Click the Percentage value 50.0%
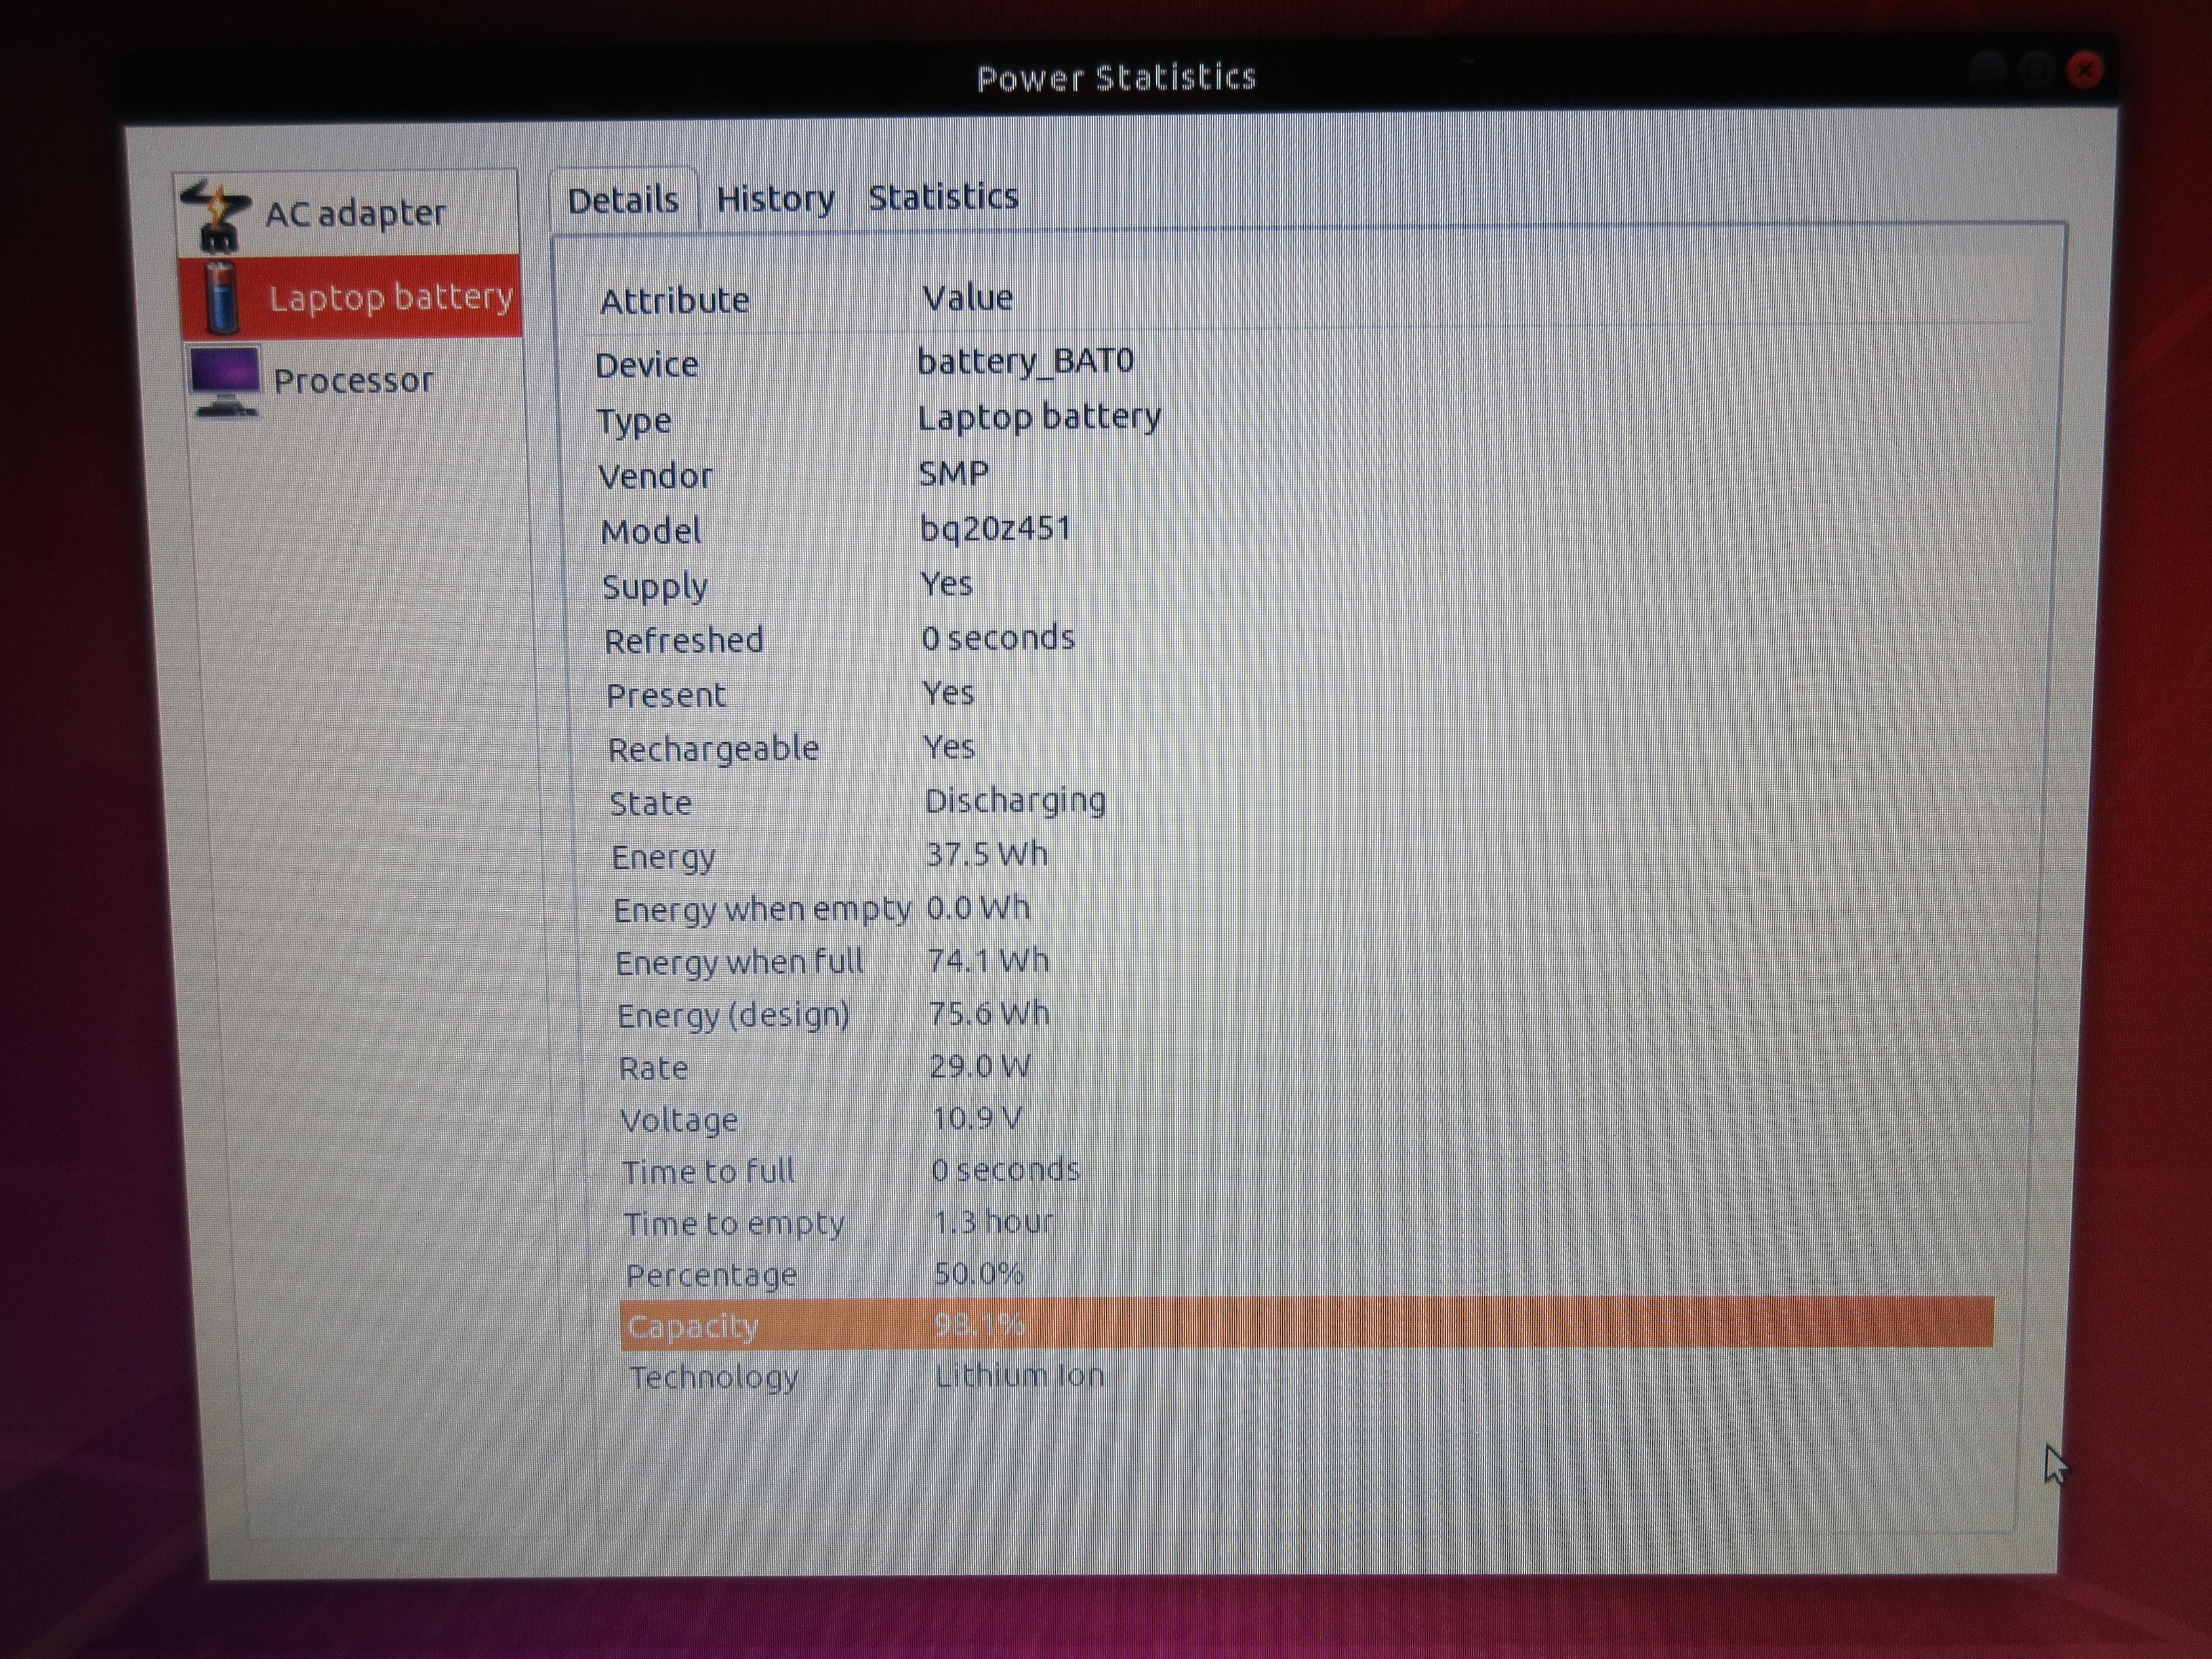 point(978,1273)
